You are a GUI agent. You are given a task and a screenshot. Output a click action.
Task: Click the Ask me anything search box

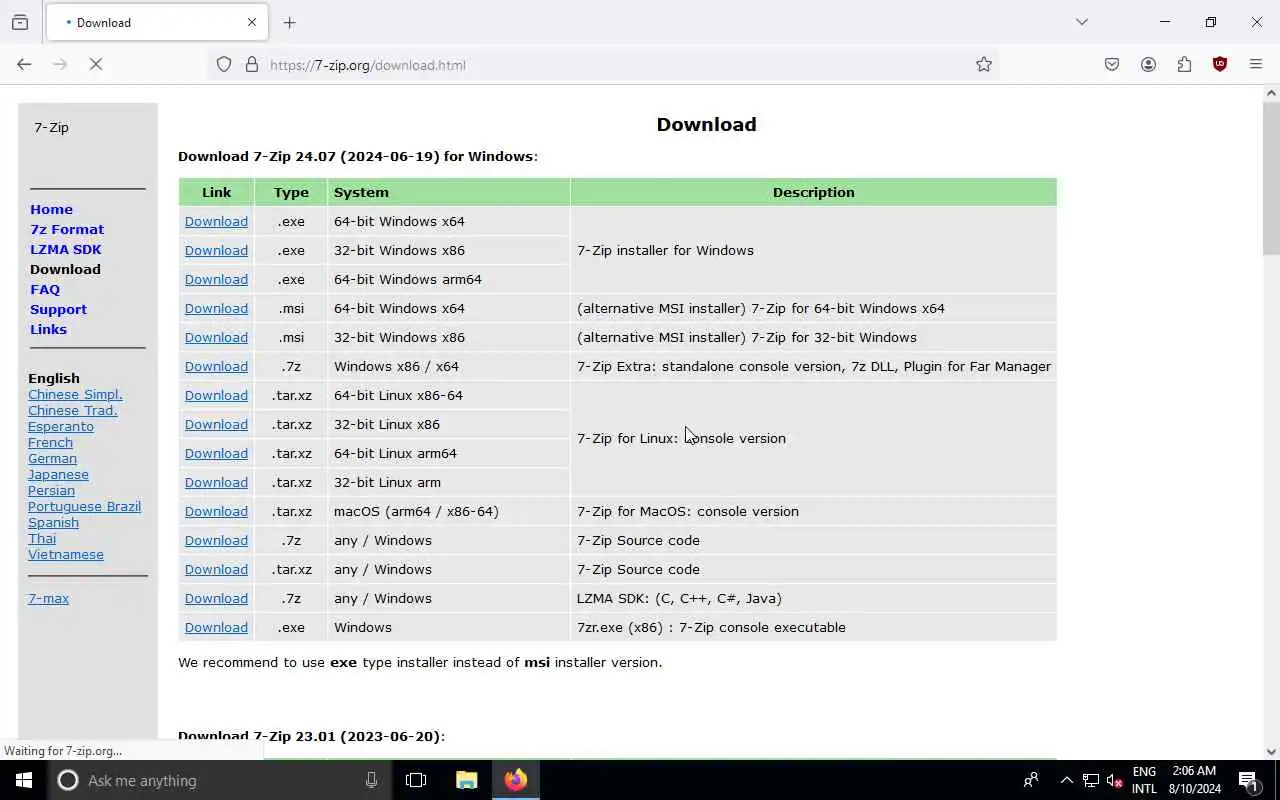click(x=218, y=780)
